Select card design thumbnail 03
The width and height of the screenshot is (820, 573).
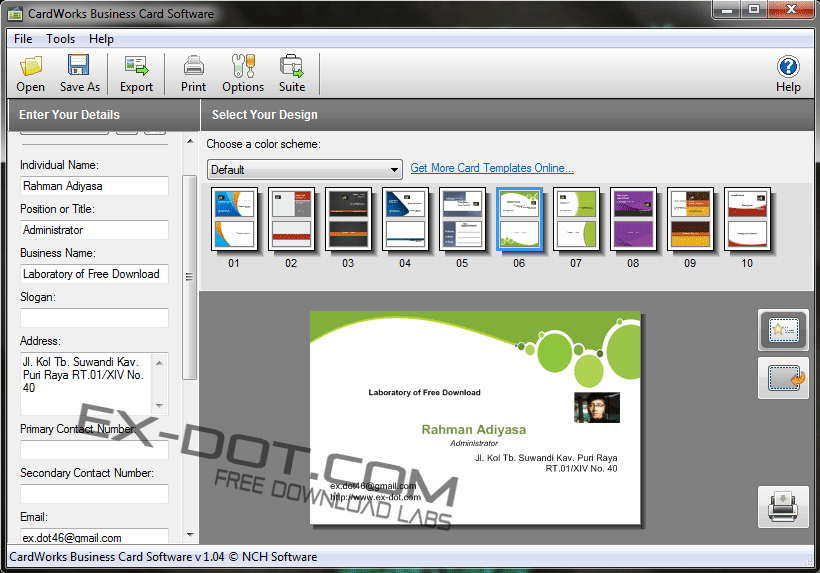(x=348, y=219)
